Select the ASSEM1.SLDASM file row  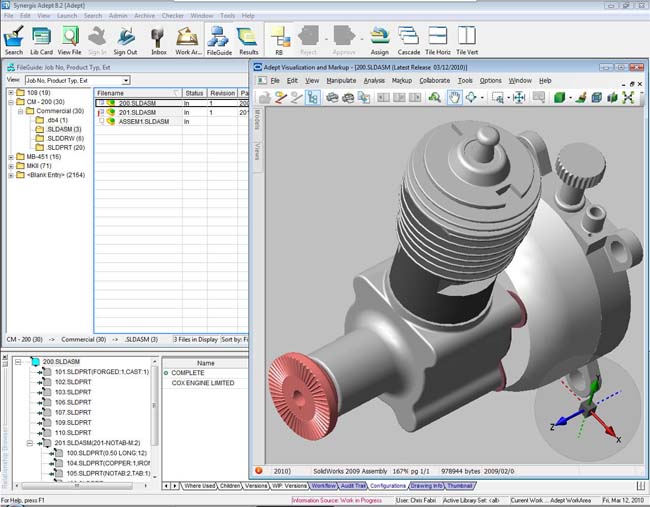[171, 121]
